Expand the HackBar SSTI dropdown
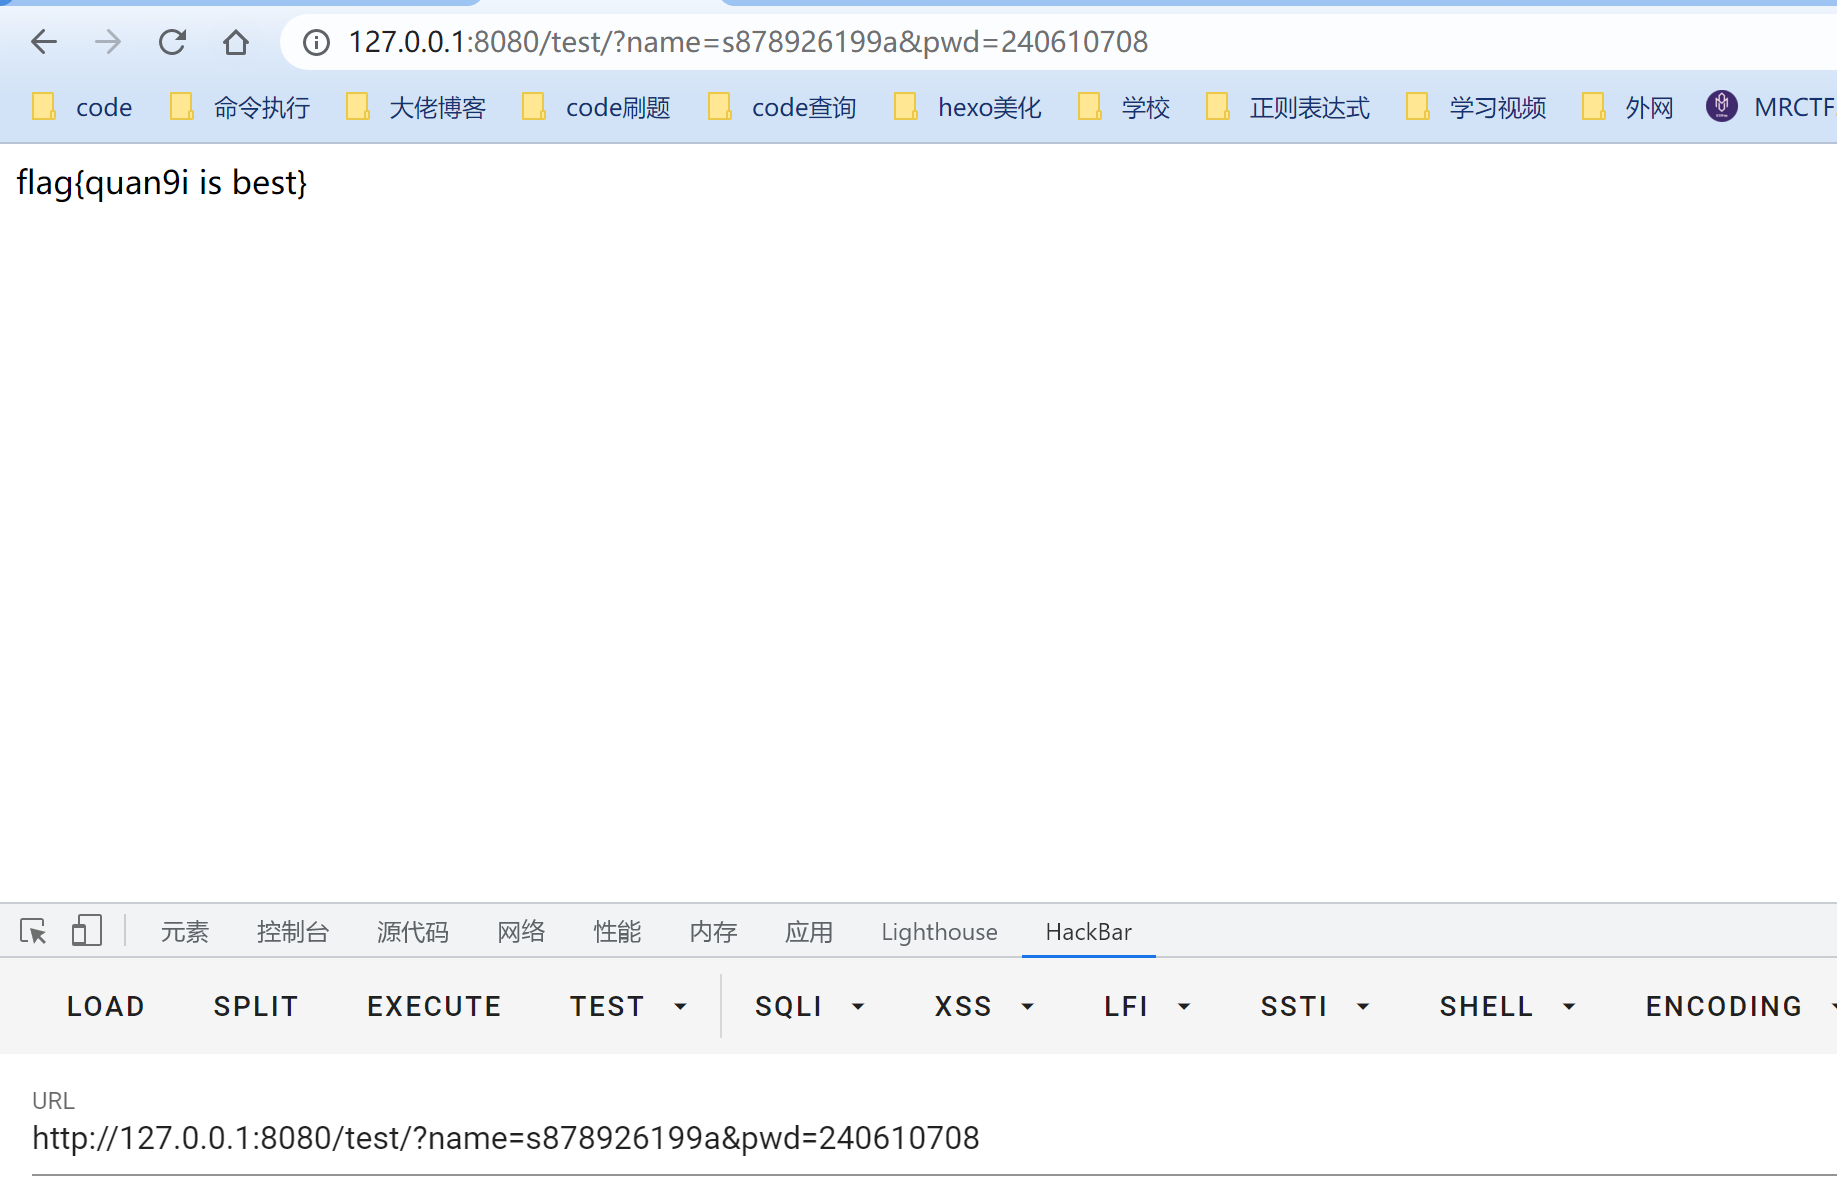Screen dimensions: 1837x1195 click(1315, 1006)
